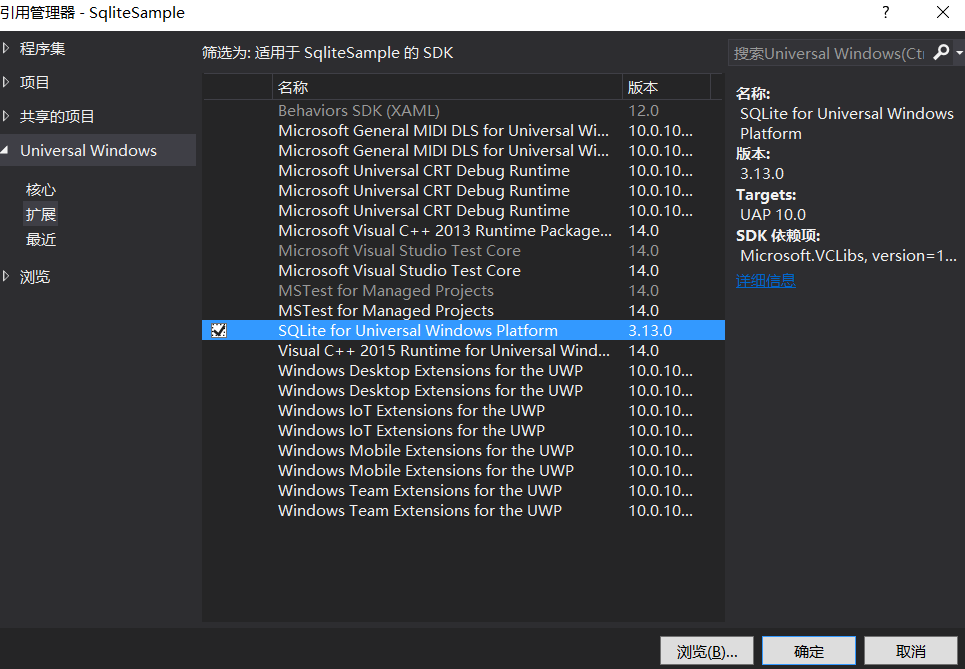Click version 3.13.0 in the list
This screenshot has height=669, width=965.
tap(650, 330)
